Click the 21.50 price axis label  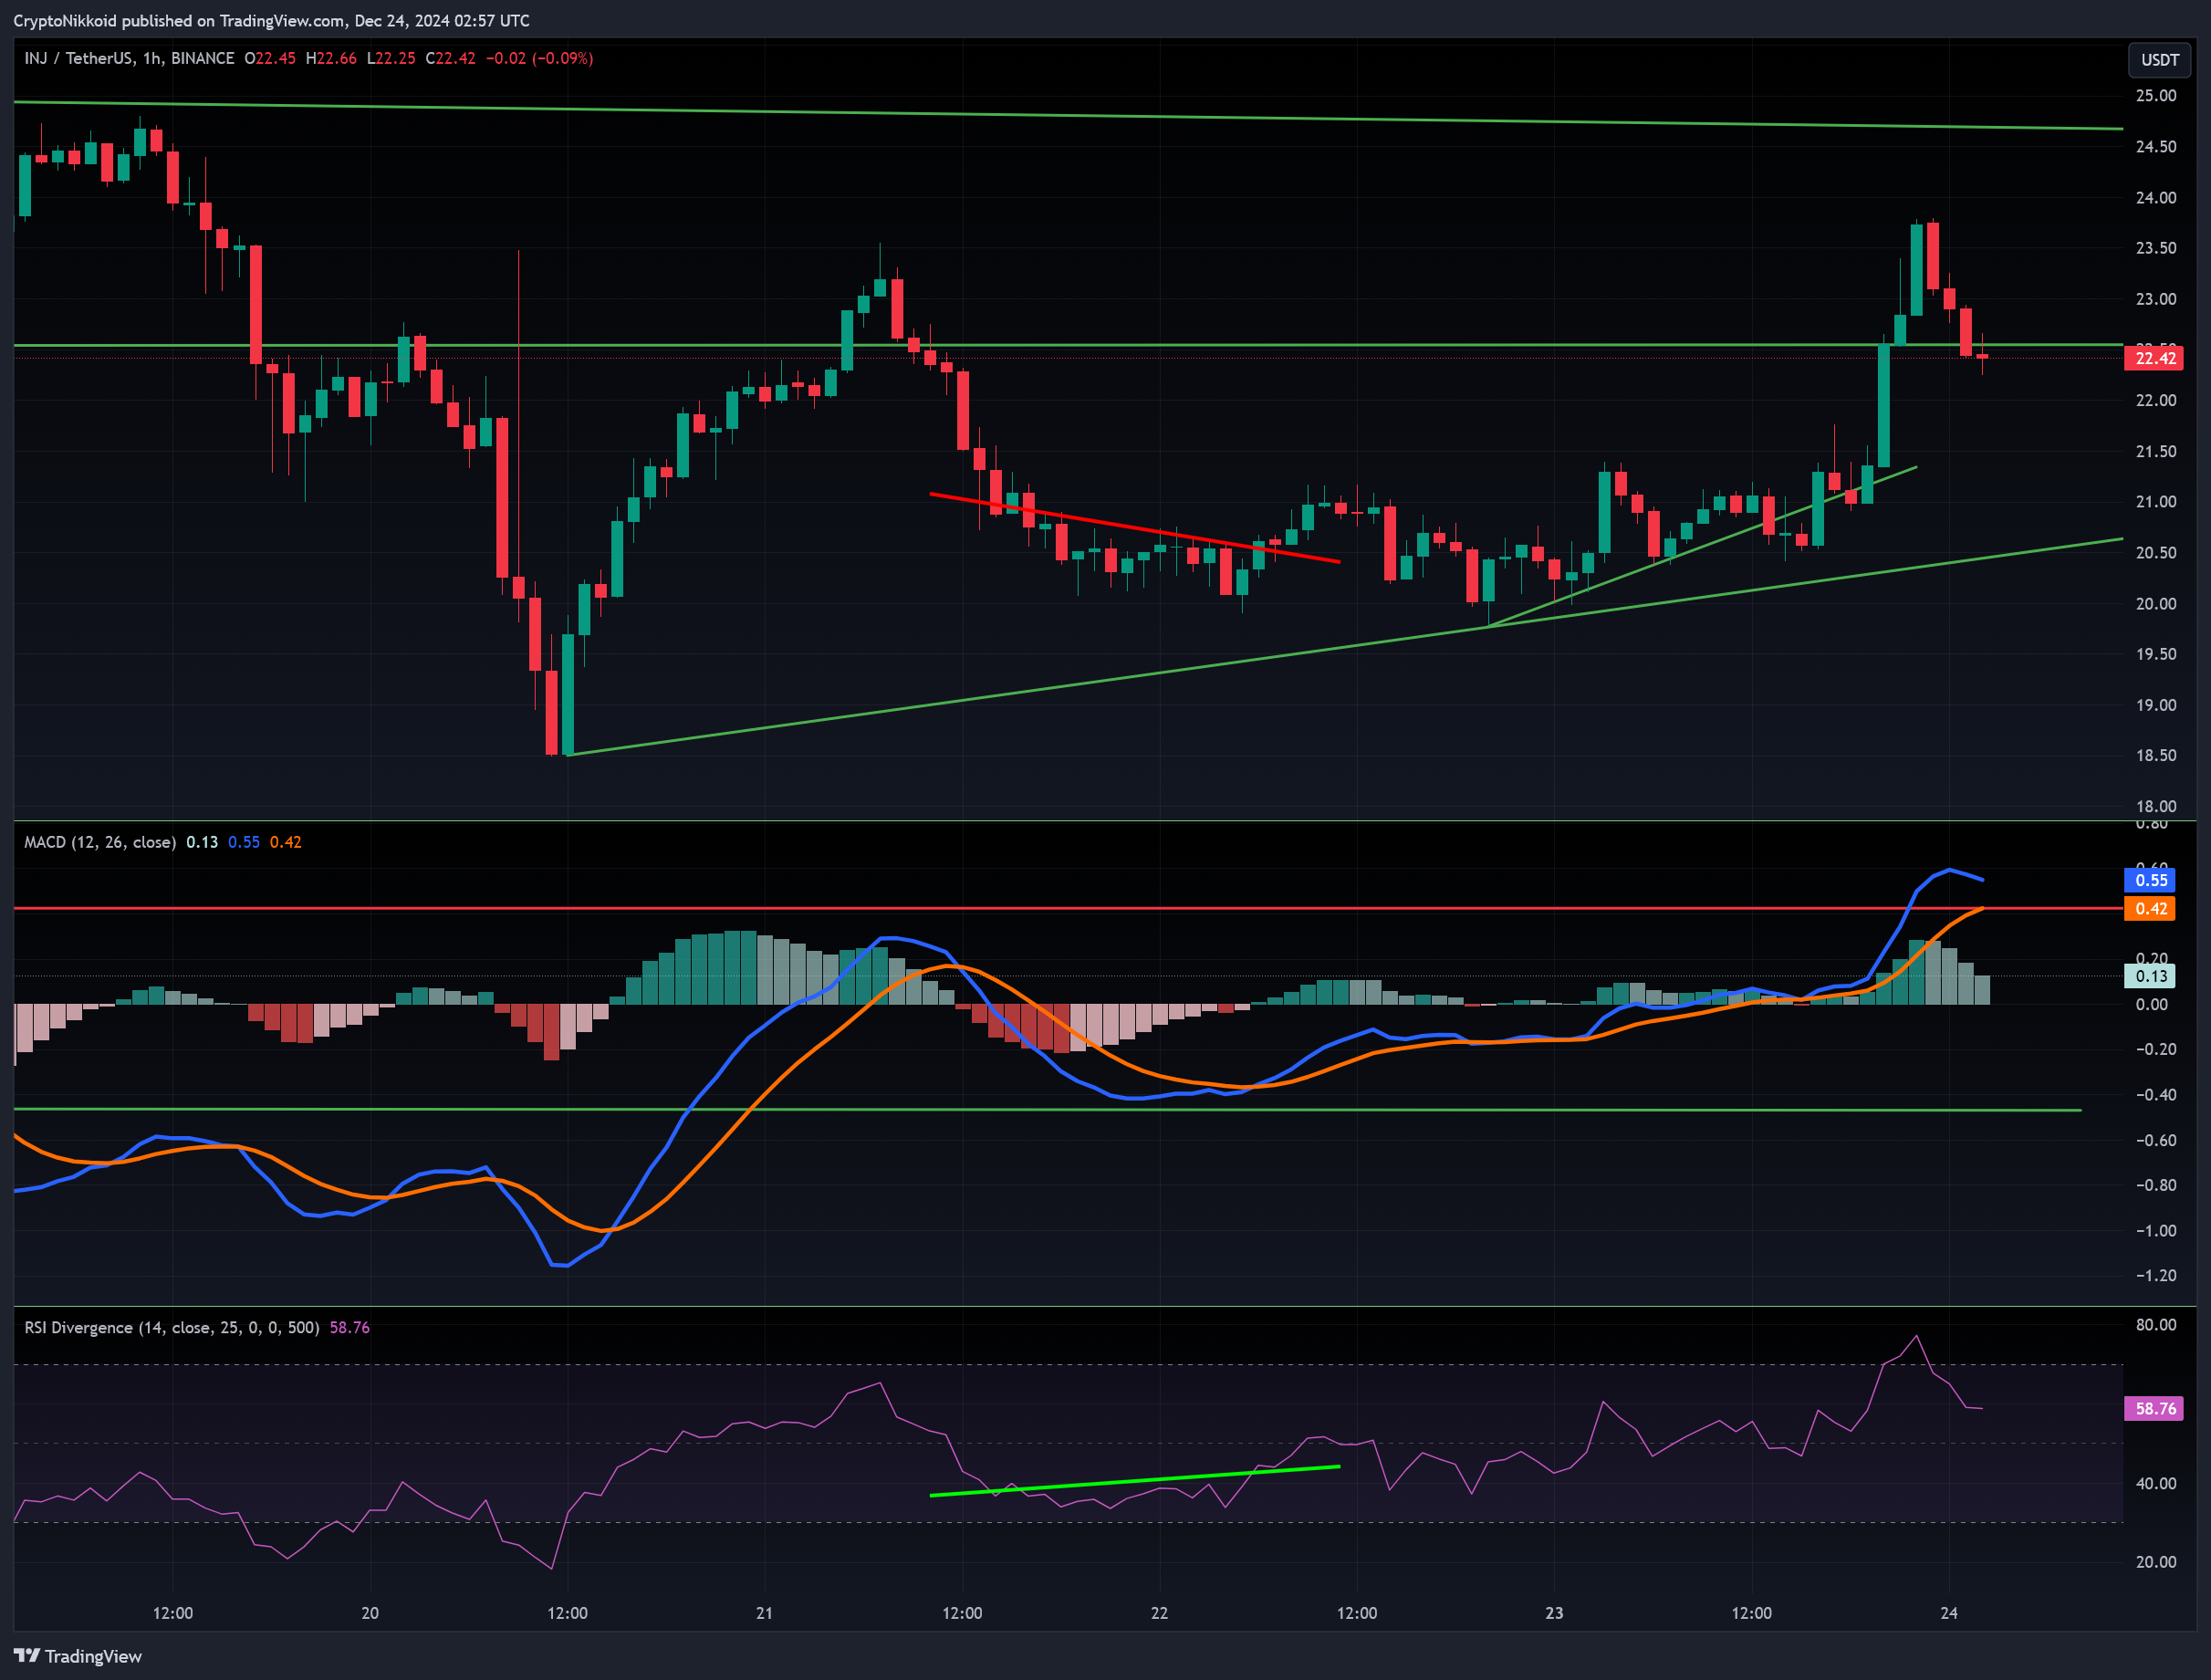tap(2156, 451)
